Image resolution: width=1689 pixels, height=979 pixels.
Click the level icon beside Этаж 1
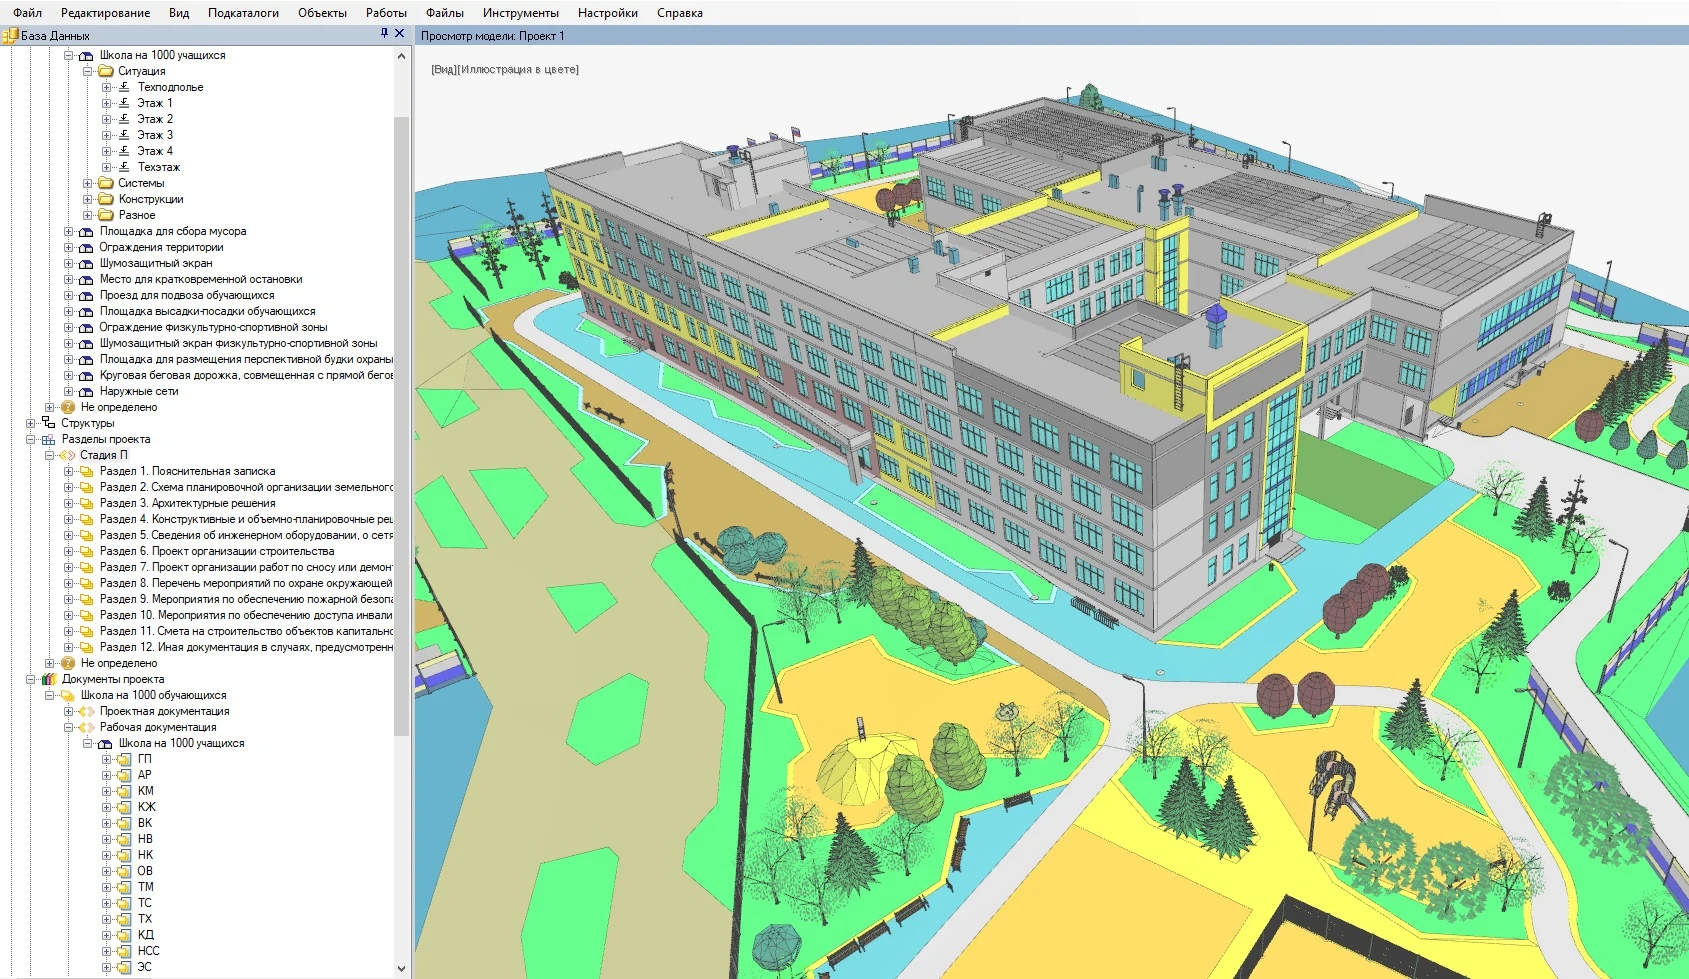(124, 103)
